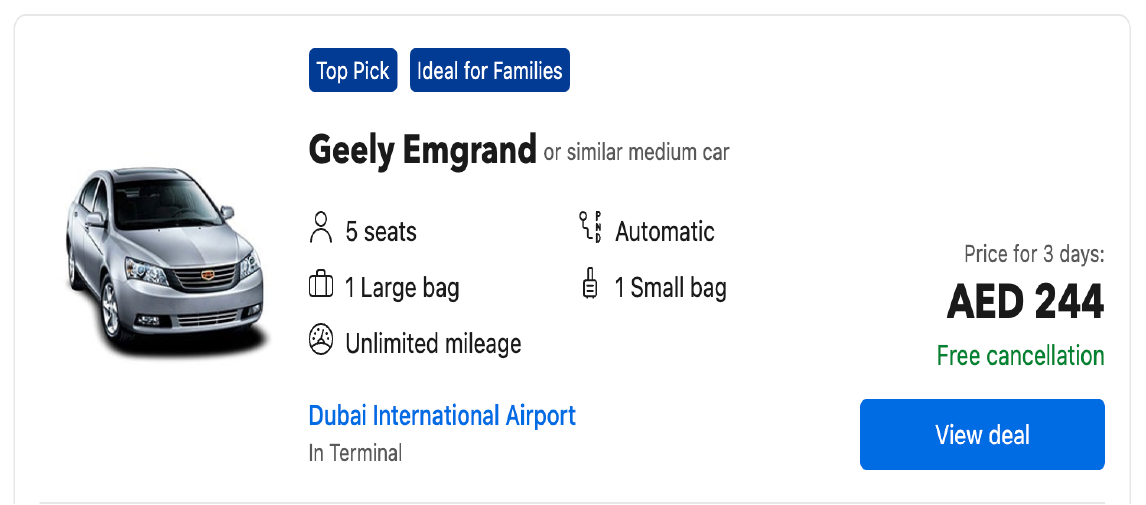Click the 'In Terminal' pickup label
1146x505 pixels.
tap(355, 453)
